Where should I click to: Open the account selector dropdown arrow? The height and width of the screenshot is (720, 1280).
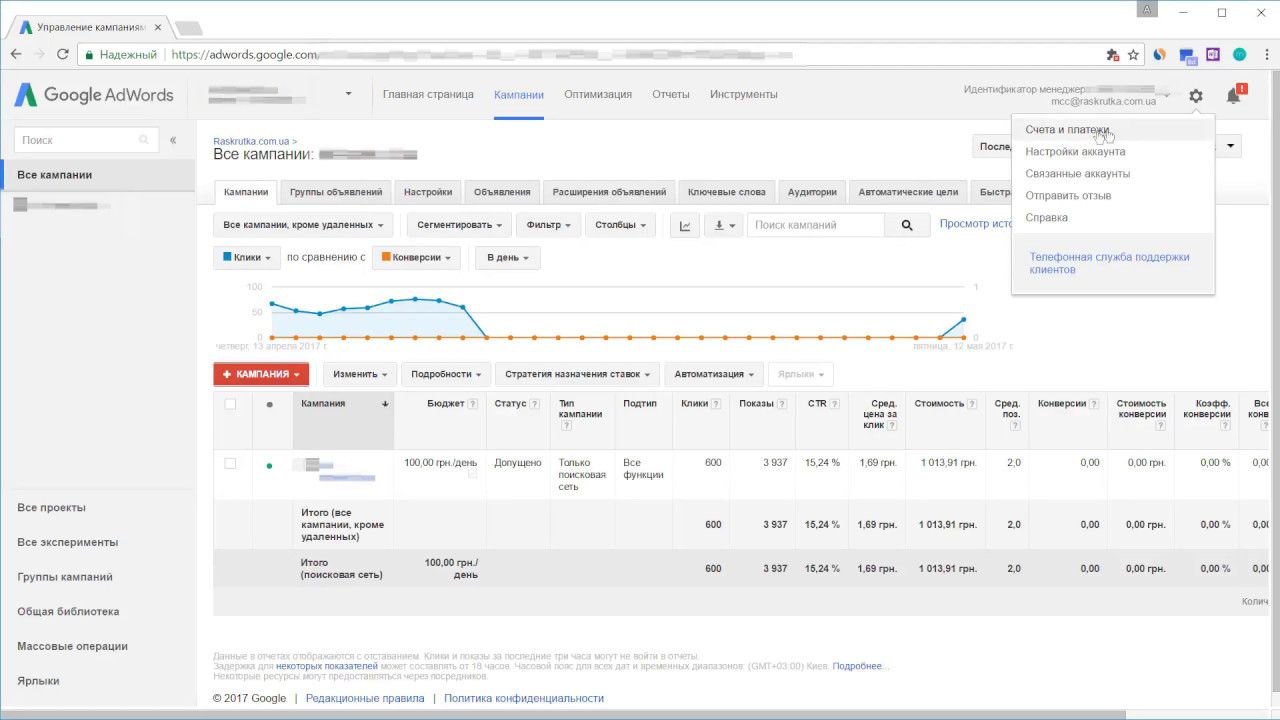pos(348,94)
